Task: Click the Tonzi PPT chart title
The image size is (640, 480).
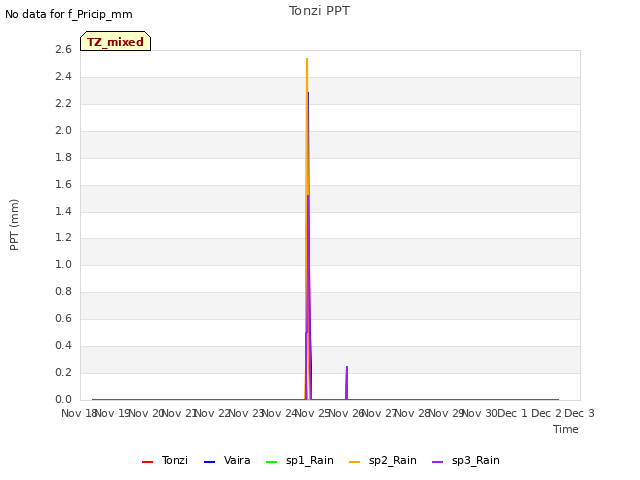Action: pos(319,11)
